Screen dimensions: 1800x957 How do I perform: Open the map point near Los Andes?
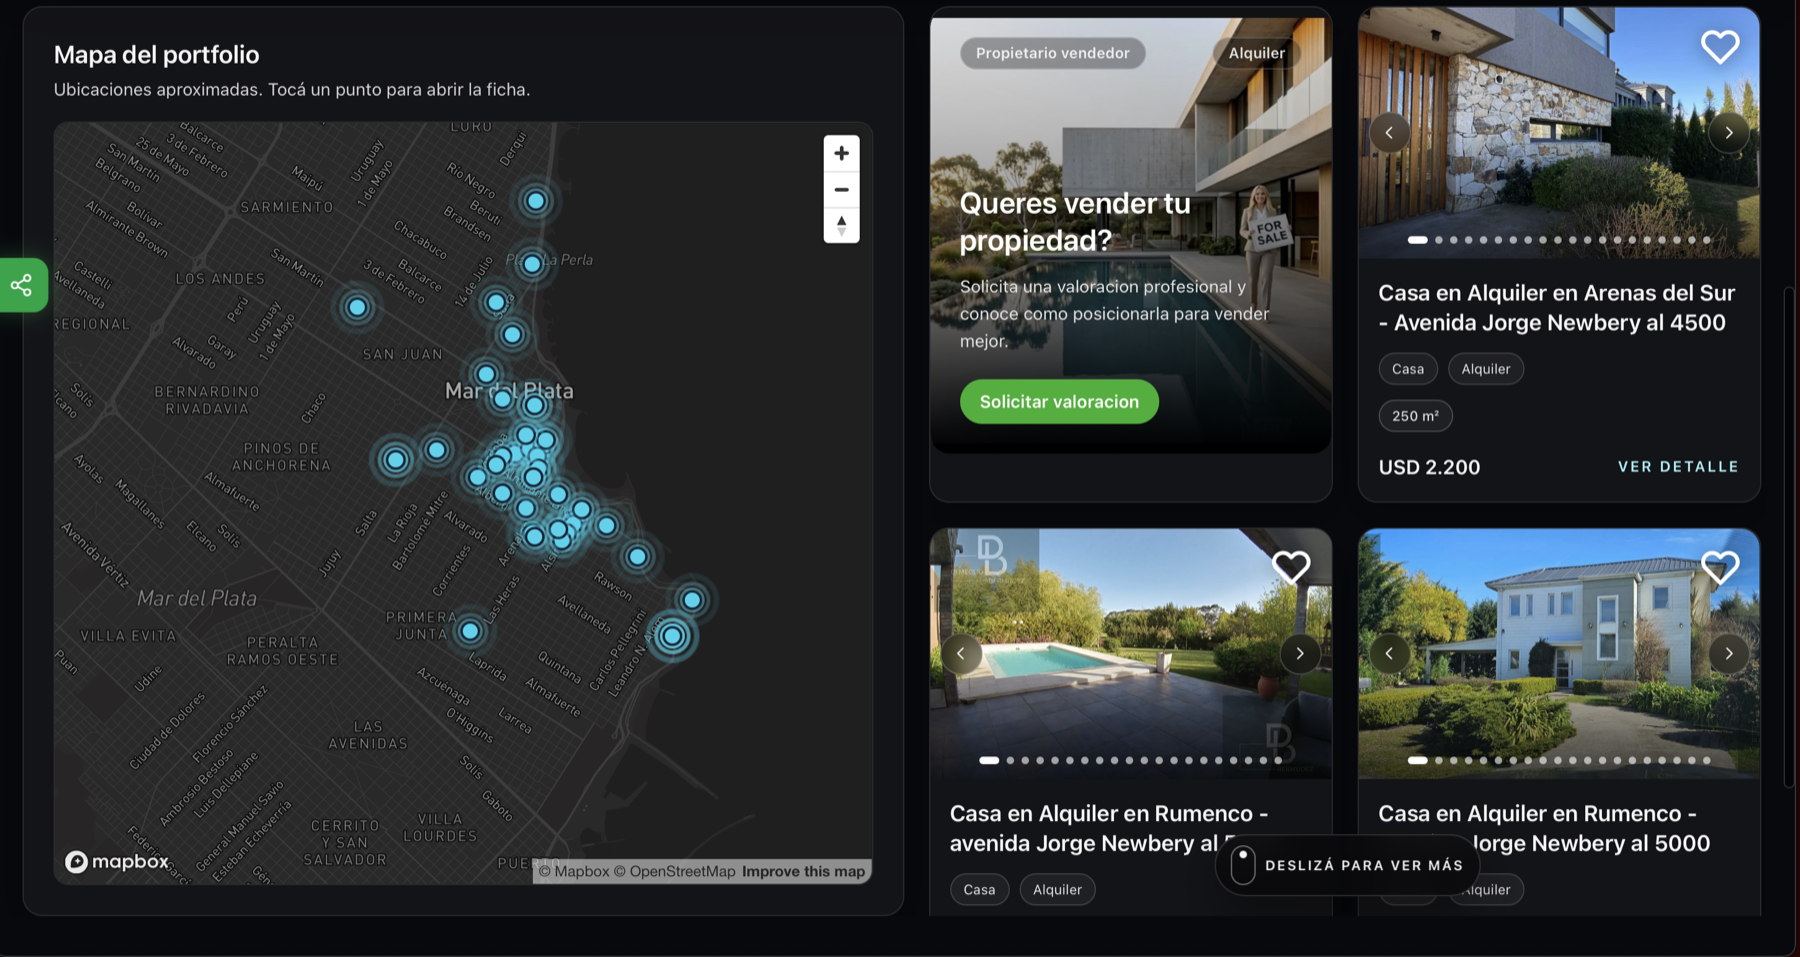pyautogui.click(x=357, y=307)
